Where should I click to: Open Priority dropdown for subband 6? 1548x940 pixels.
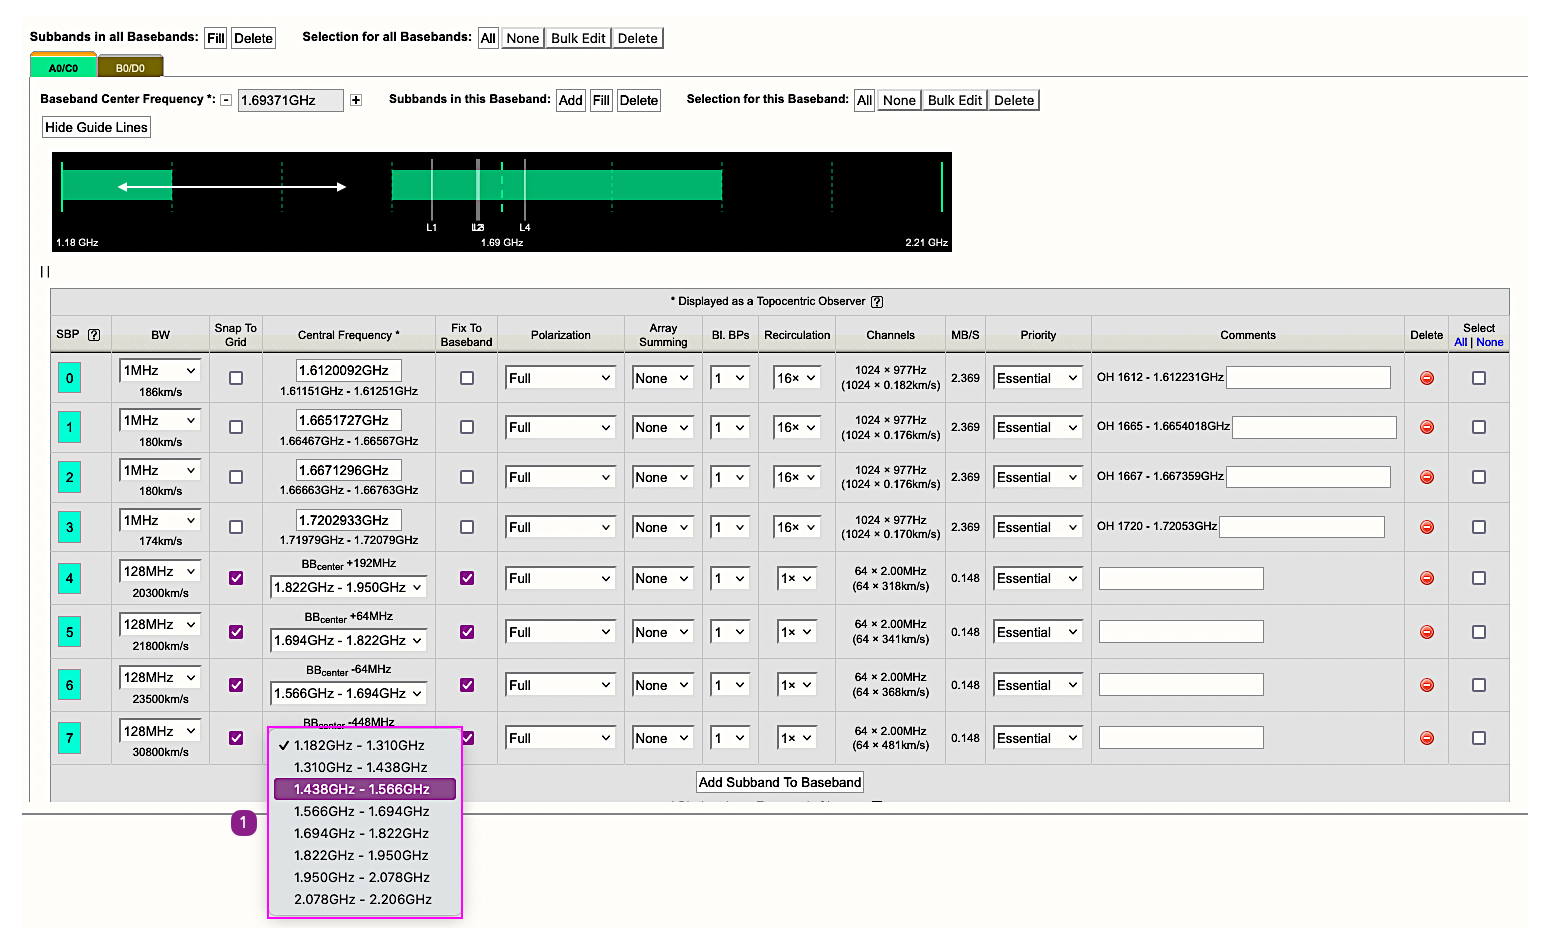pyautogui.click(x=1037, y=685)
